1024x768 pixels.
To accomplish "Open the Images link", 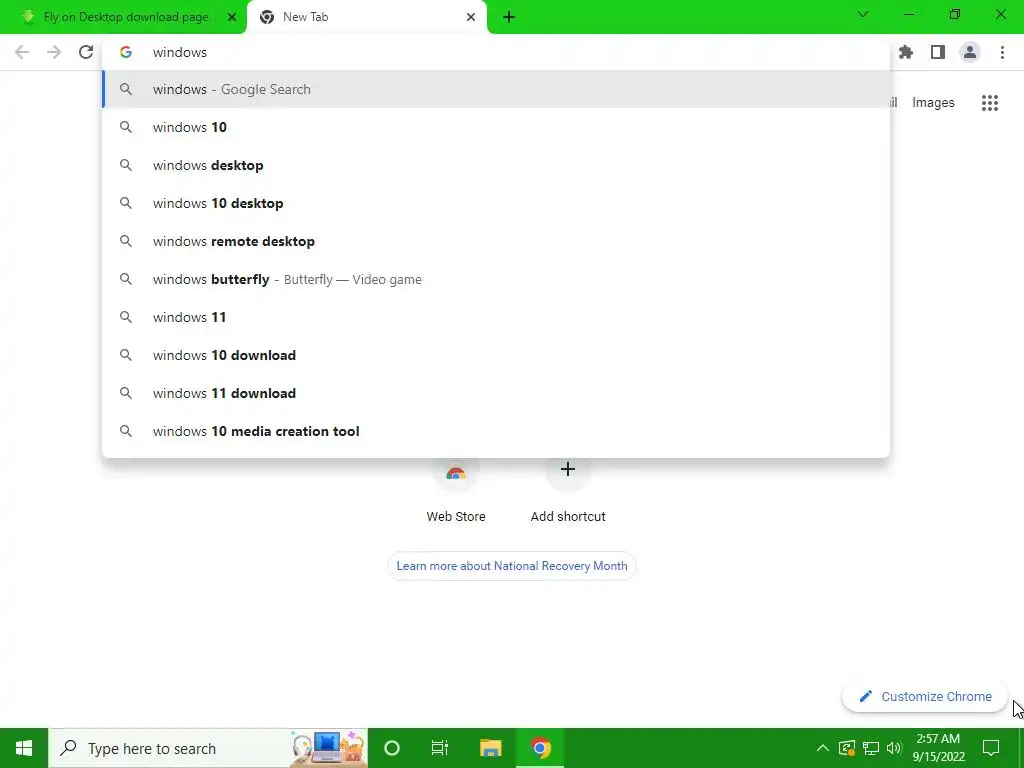I will (933, 103).
